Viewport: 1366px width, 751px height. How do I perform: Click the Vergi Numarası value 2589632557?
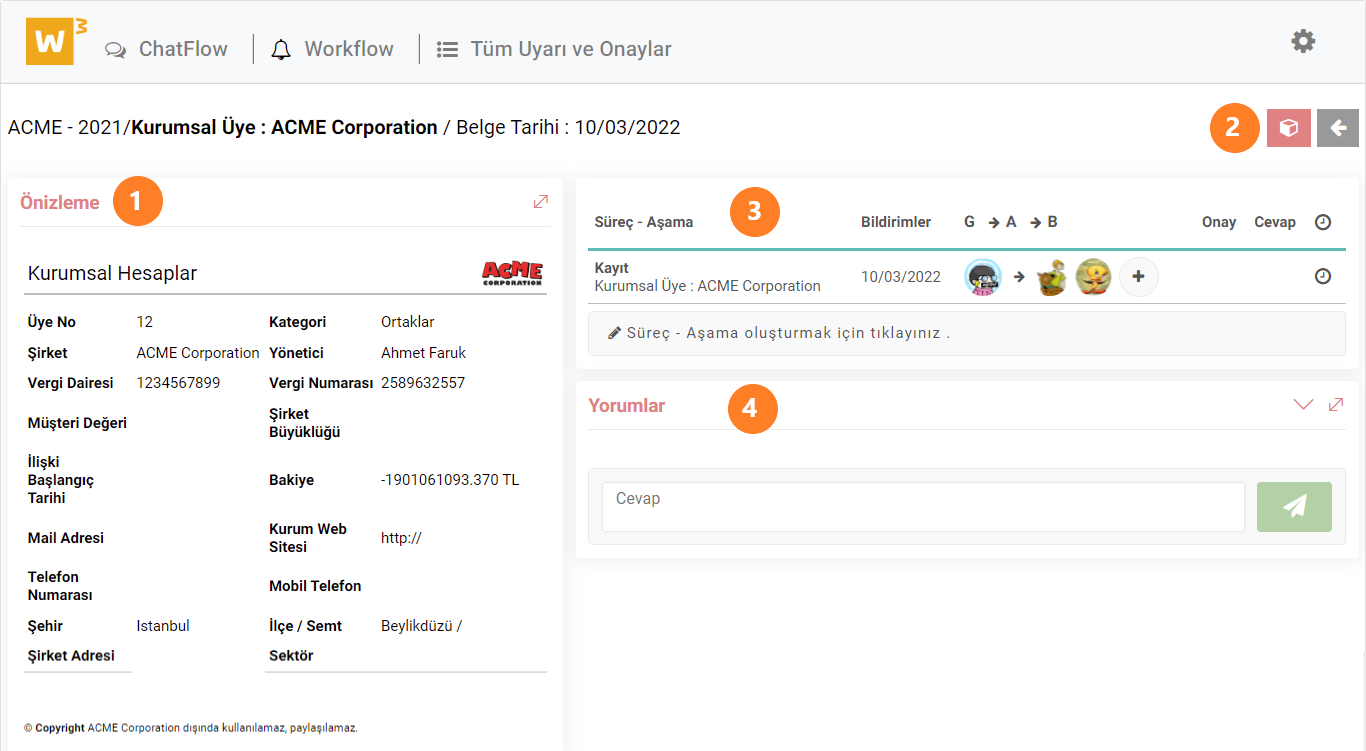click(423, 383)
